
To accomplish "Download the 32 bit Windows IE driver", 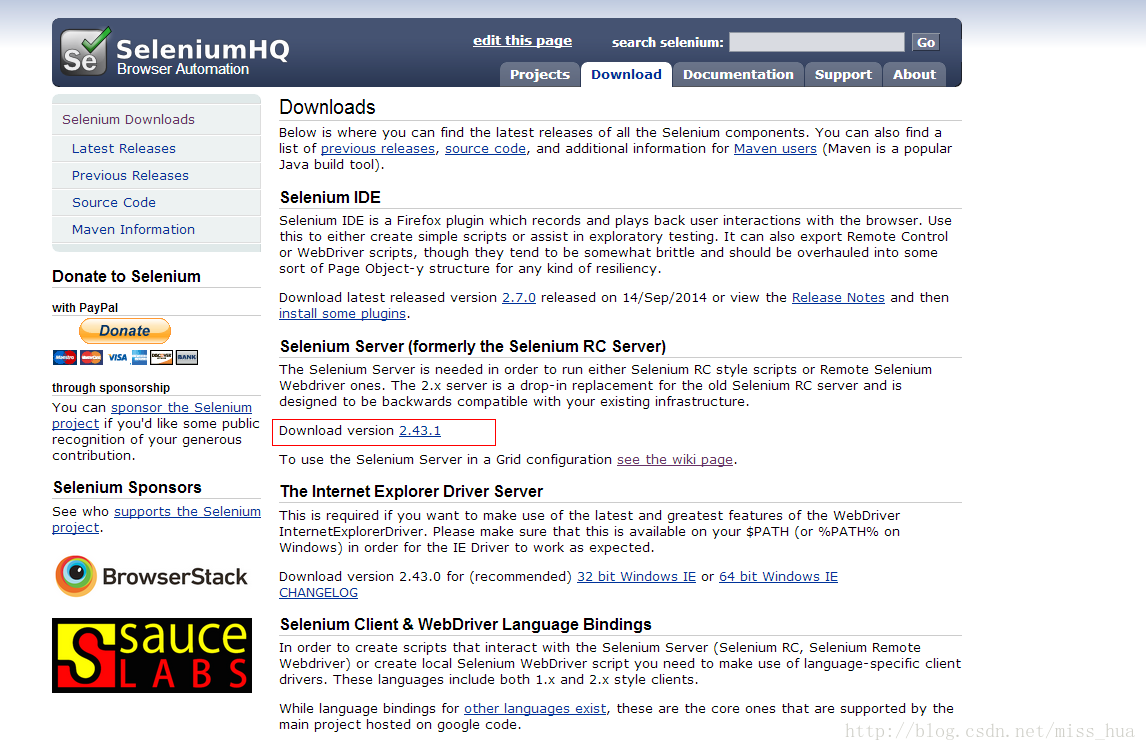I will (x=637, y=576).
